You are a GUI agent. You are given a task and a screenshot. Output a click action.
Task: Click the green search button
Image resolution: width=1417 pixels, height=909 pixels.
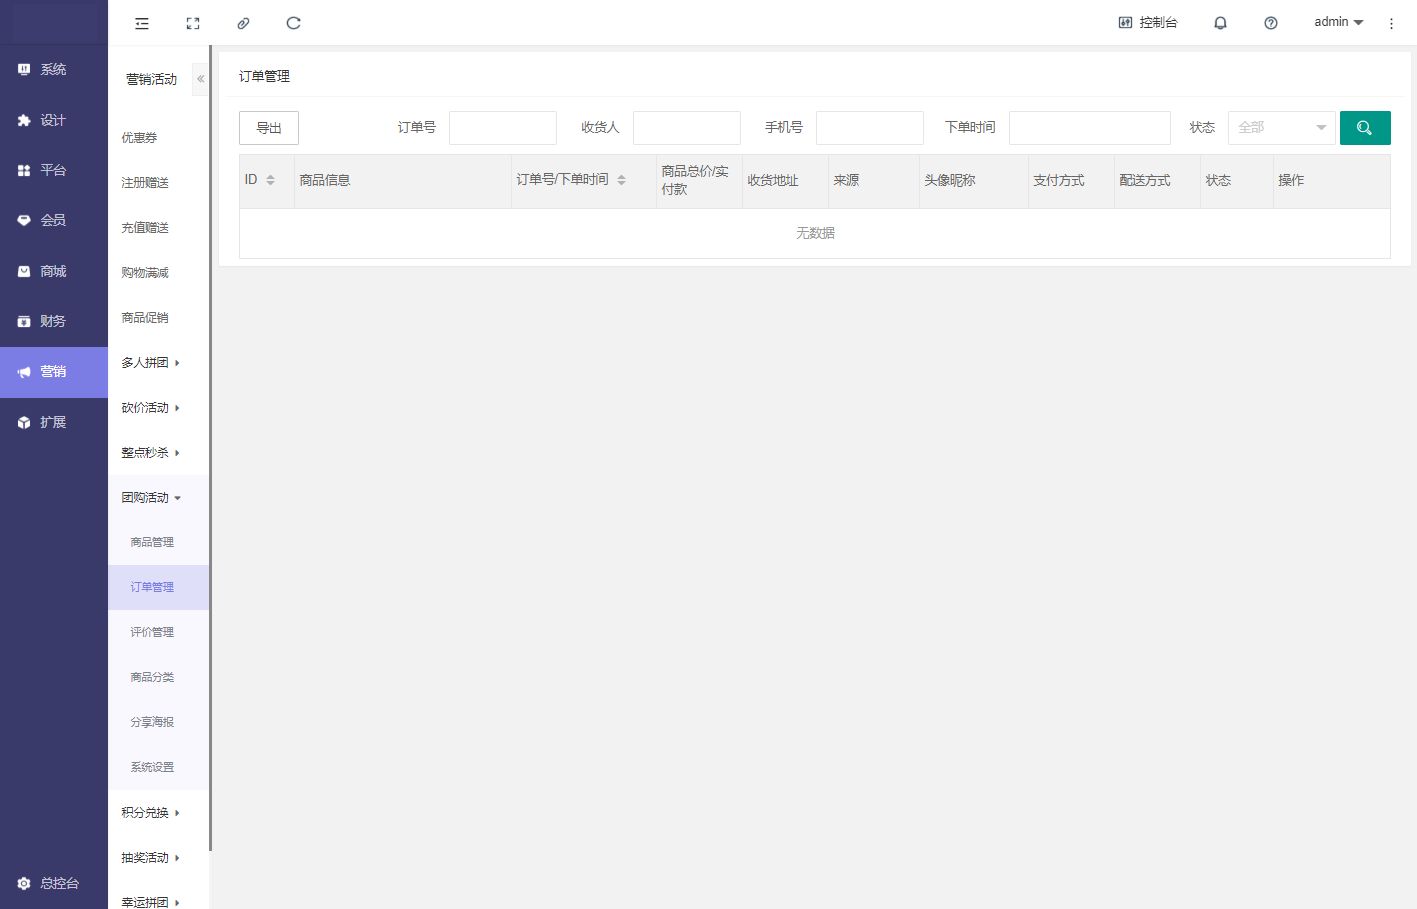click(1364, 128)
